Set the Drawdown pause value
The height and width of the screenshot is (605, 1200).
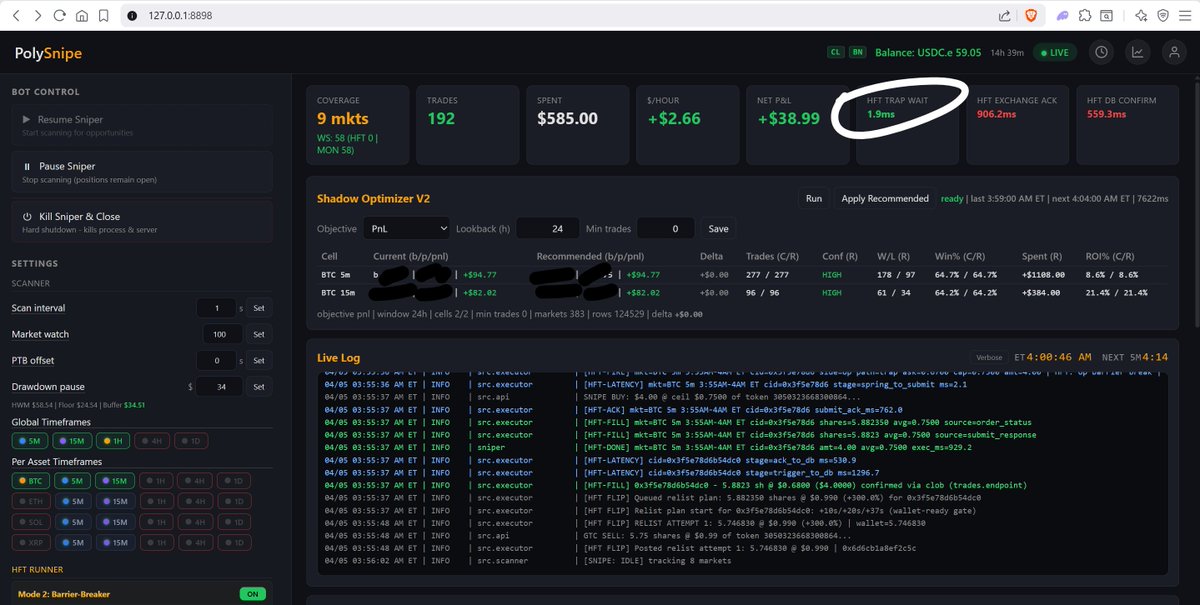(258, 387)
